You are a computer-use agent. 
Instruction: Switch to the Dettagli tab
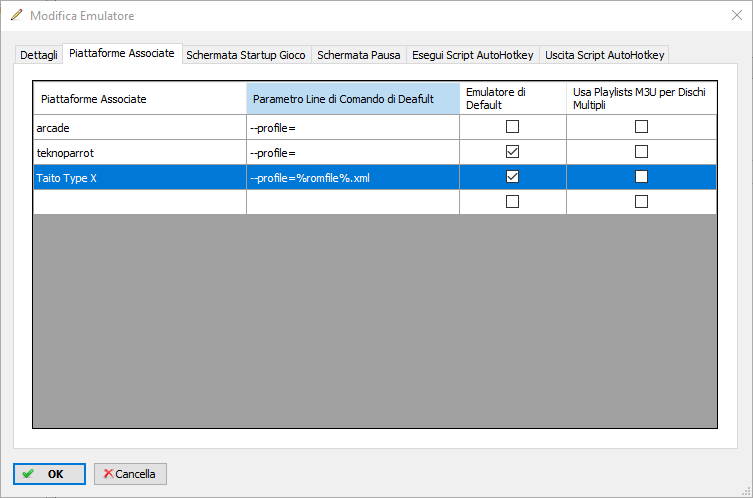coord(39,55)
